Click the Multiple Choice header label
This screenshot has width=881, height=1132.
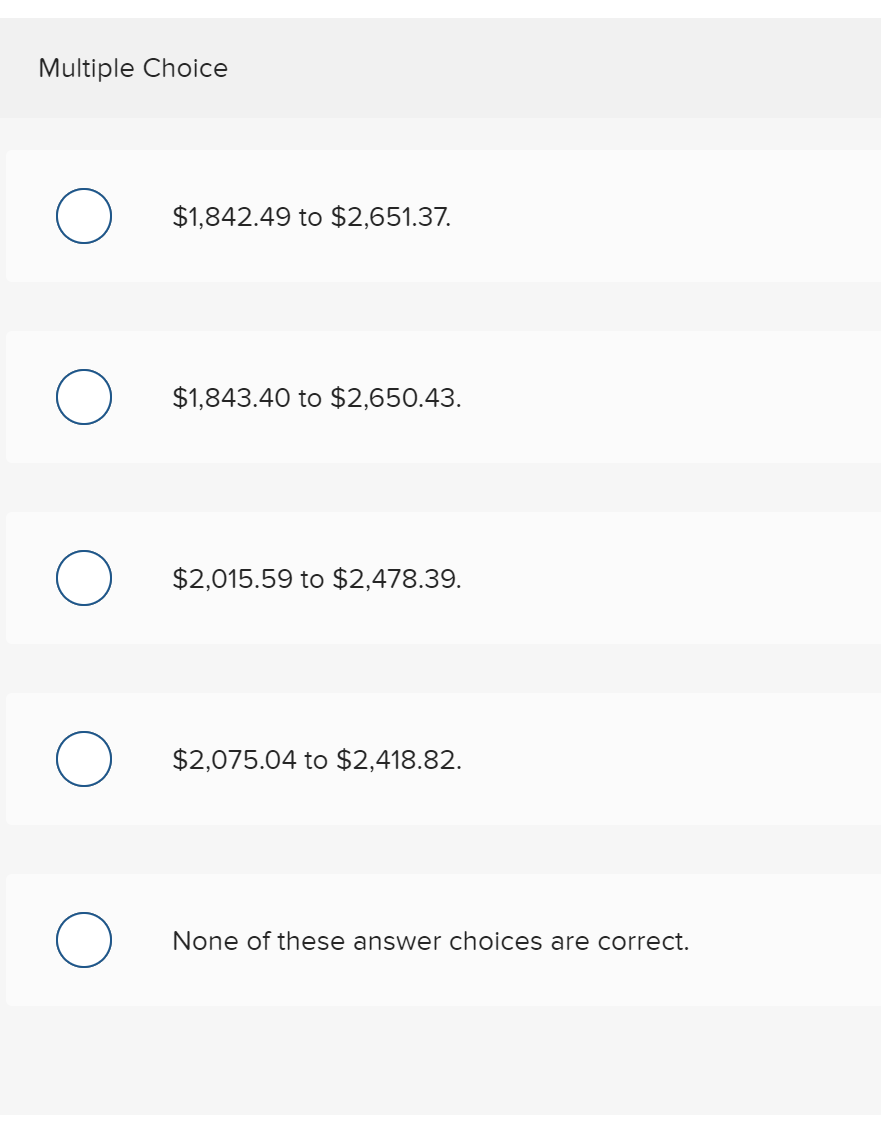132,68
